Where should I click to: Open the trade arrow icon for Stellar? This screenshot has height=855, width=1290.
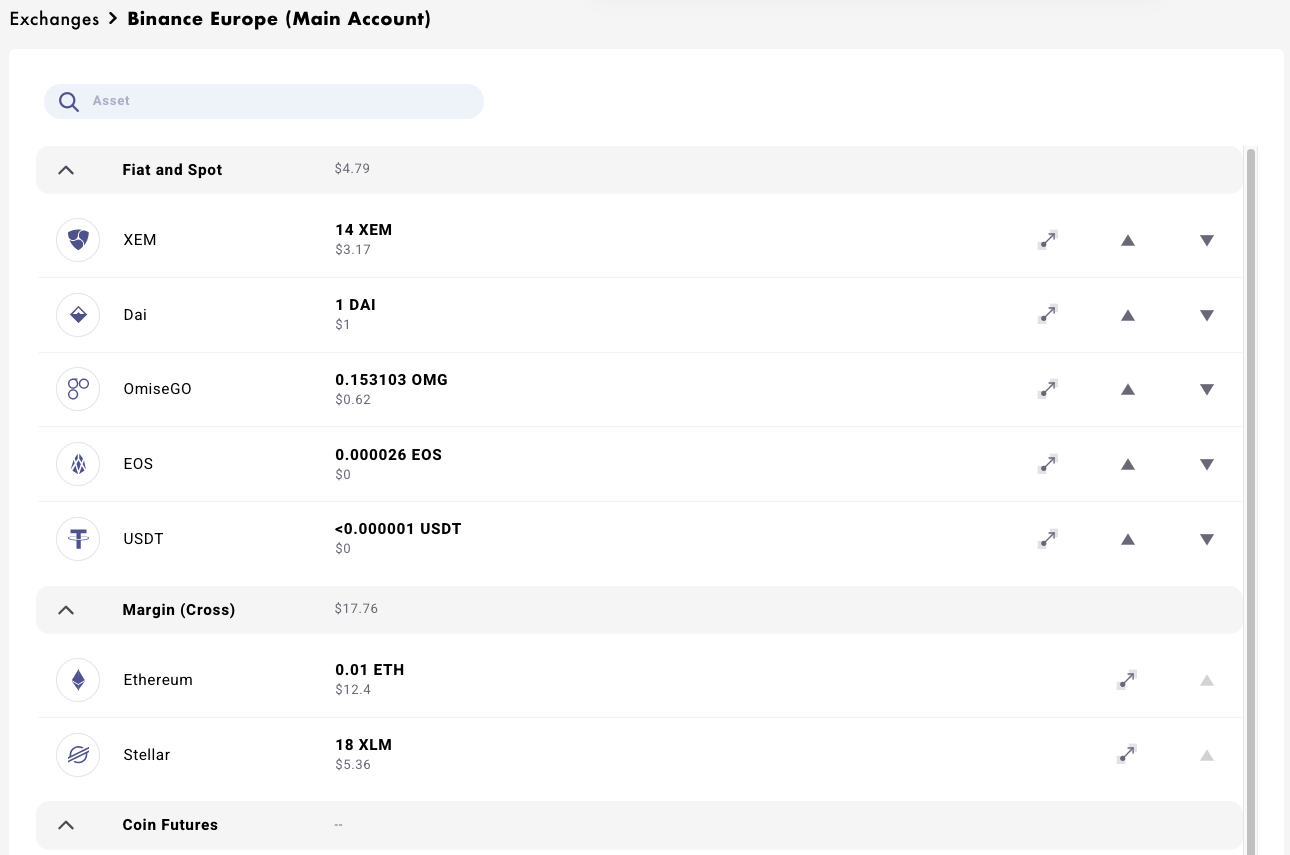pos(1127,754)
